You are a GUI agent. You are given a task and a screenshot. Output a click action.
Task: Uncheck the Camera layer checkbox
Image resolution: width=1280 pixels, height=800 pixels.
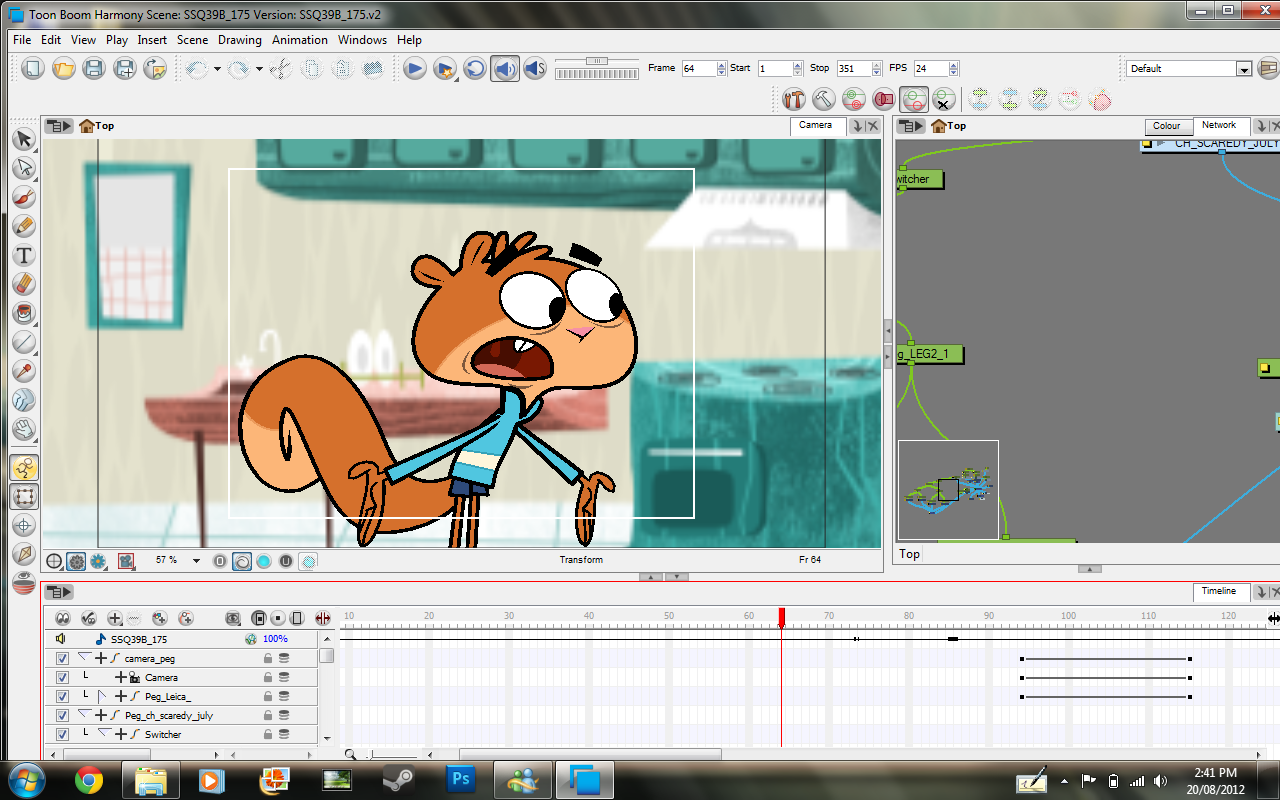pyautogui.click(x=62, y=677)
